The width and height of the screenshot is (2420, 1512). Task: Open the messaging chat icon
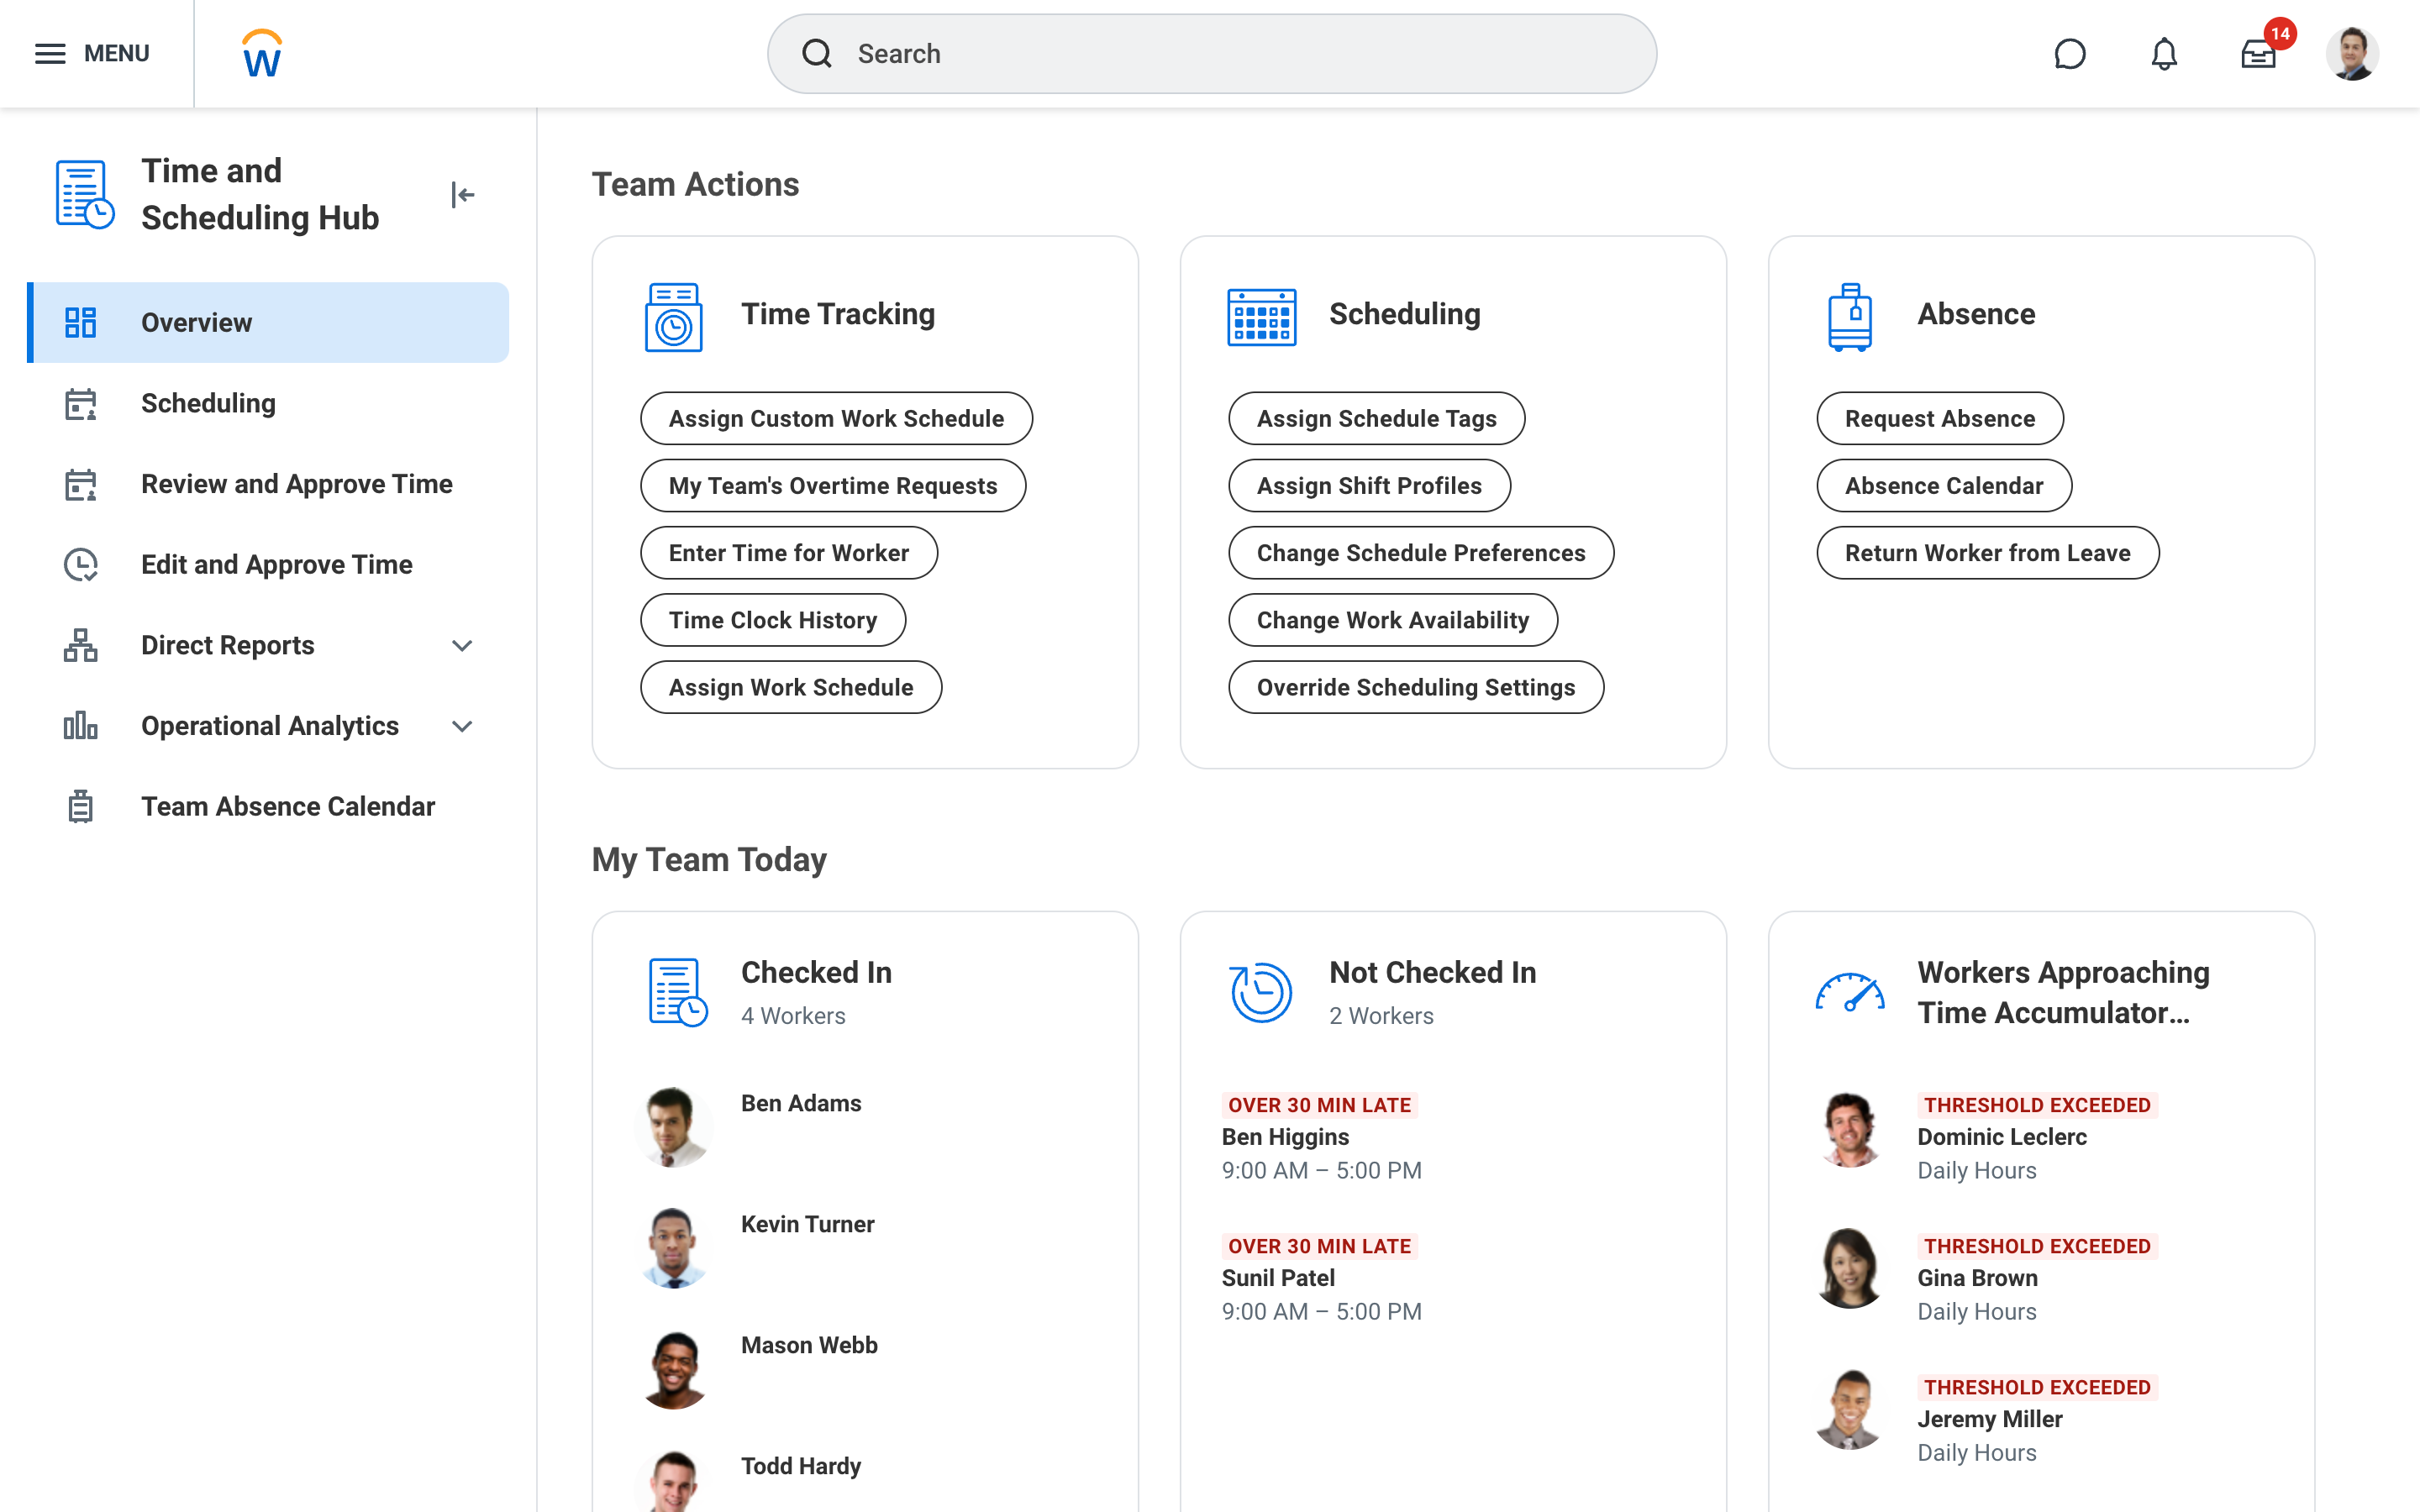[x=2071, y=53]
